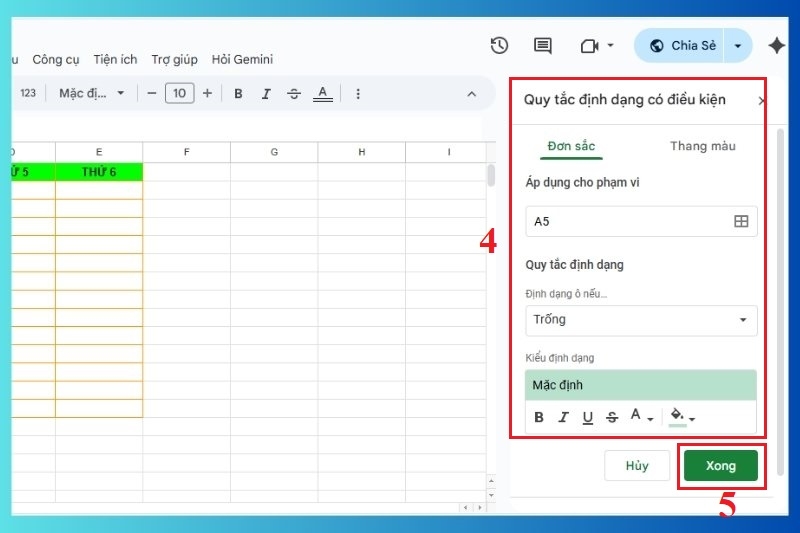Click the Hủy cancel button
The image size is (800, 533).
[637, 466]
